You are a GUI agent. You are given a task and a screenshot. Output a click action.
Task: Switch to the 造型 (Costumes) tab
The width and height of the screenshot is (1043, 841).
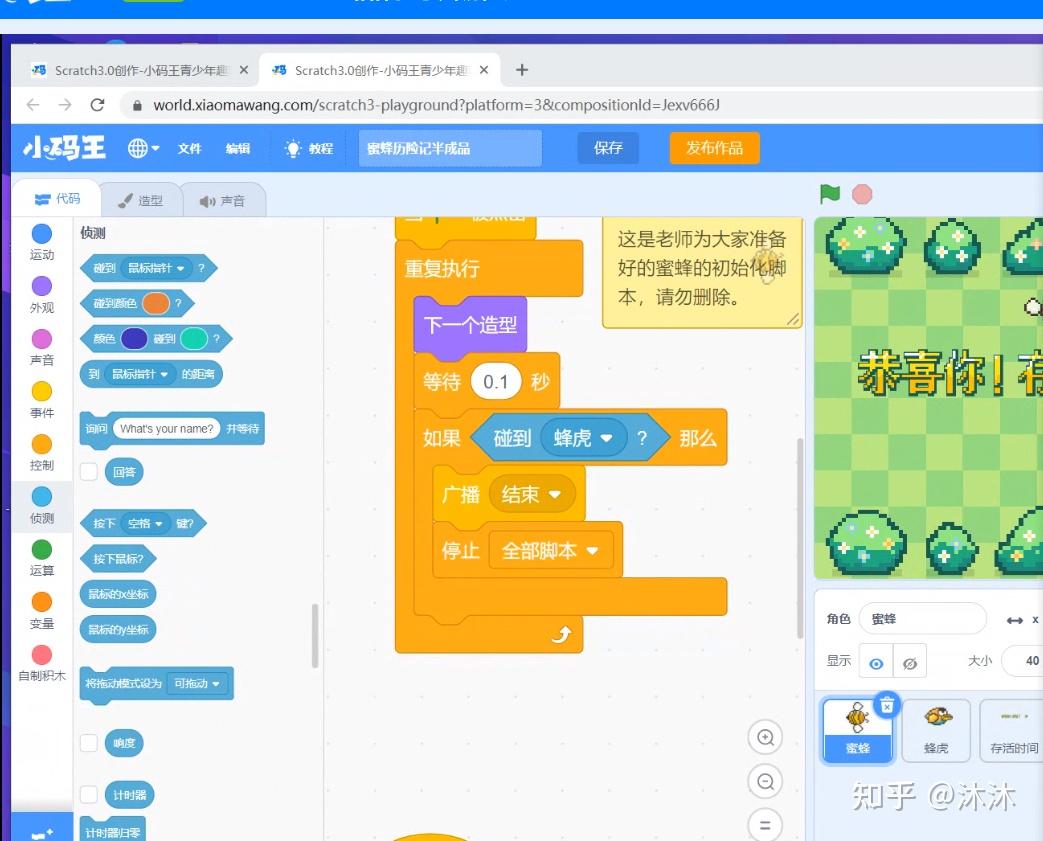click(142, 199)
